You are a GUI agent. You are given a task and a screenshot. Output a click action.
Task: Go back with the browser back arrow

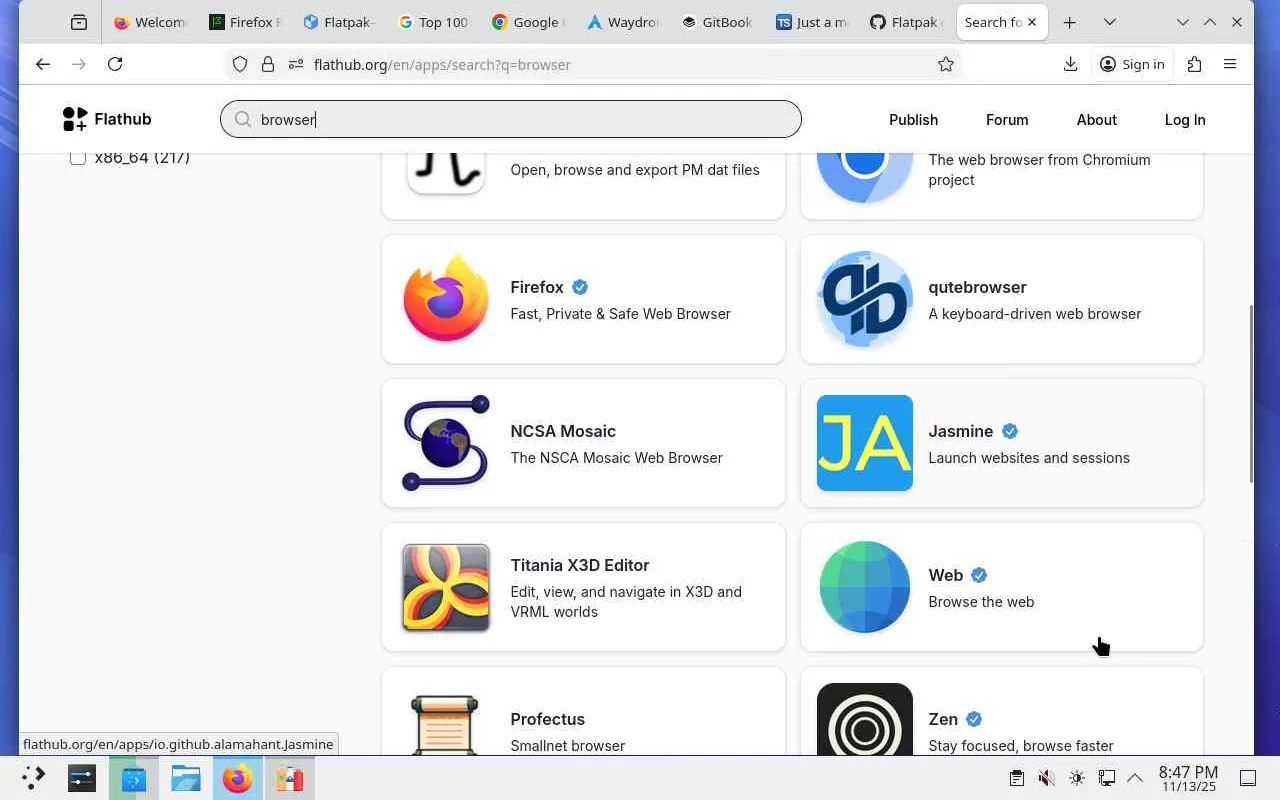click(x=43, y=64)
